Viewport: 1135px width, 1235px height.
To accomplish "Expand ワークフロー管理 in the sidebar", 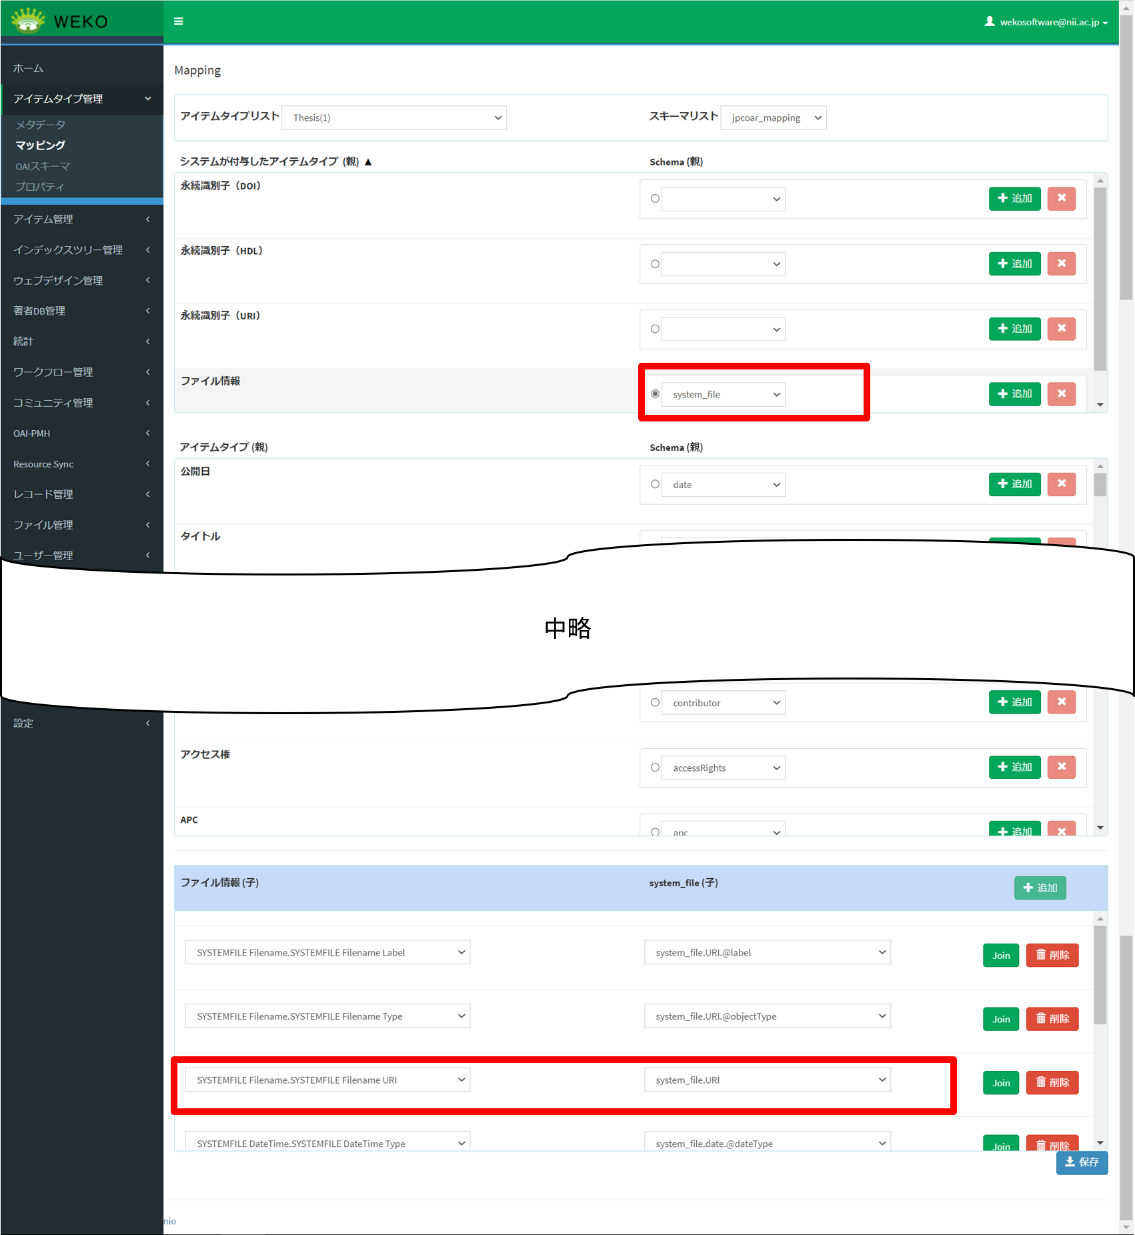I will [80, 372].
